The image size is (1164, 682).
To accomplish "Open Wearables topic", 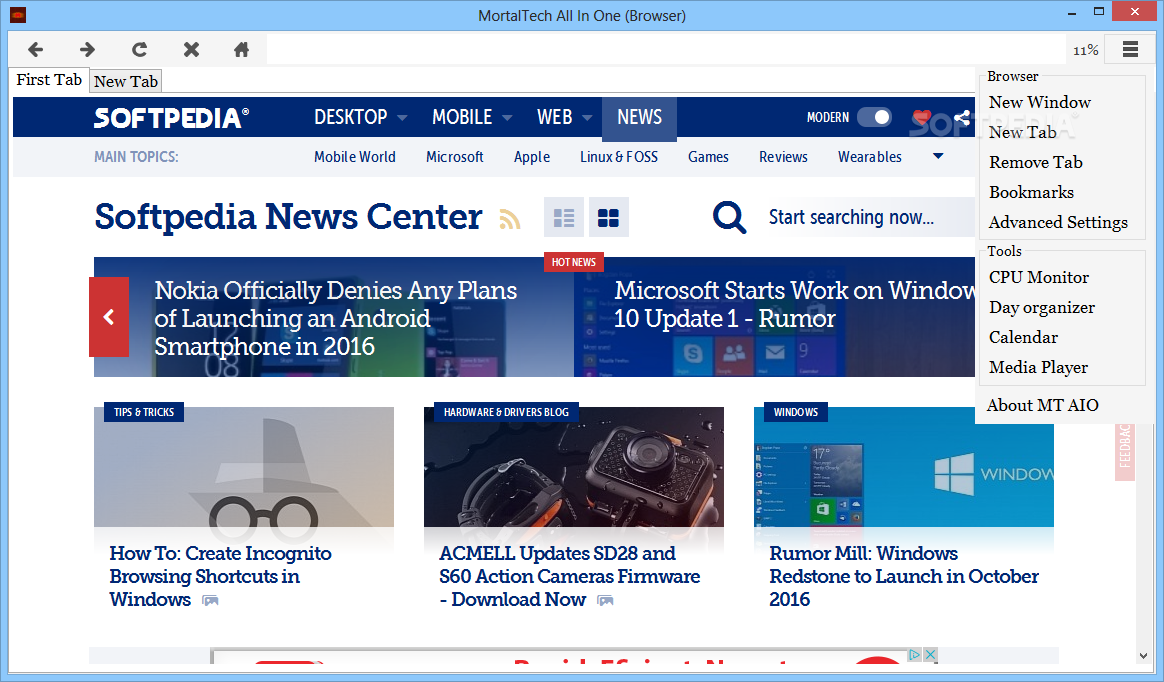I will [x=869, y=157].
